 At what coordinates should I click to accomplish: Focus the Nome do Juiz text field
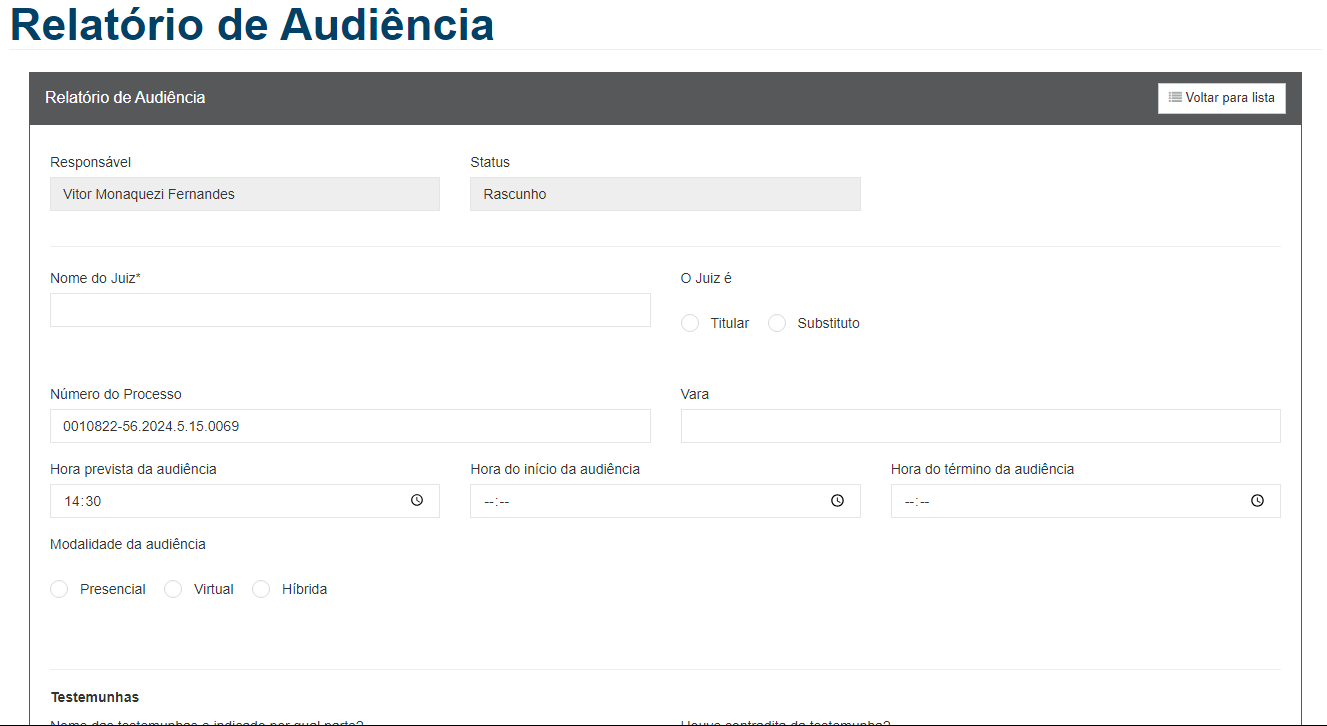[x=350, y=310]
